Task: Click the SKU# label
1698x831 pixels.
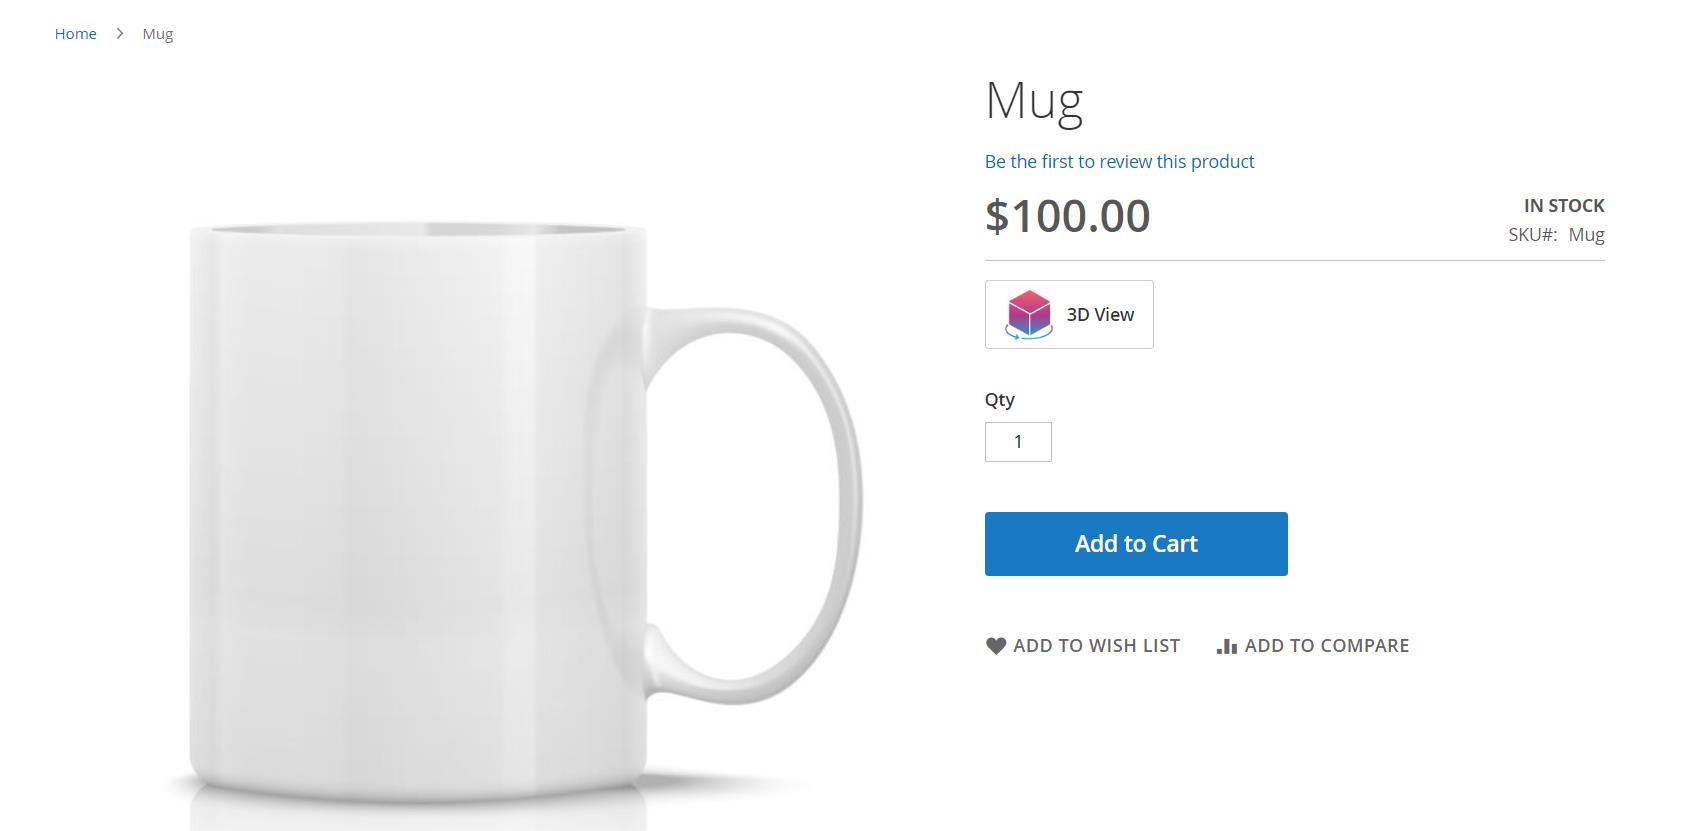Action: pyautogui.click(x=1532, y=235)
